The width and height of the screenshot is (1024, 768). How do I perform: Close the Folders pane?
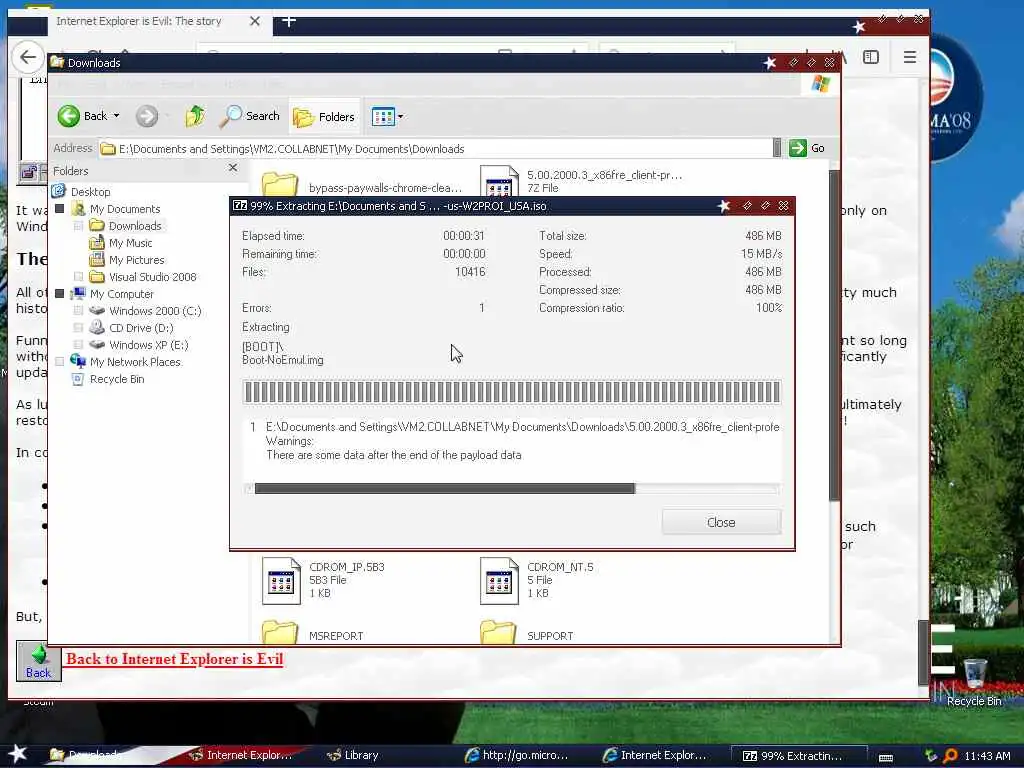pyautogui.click(x=233, y=168)
